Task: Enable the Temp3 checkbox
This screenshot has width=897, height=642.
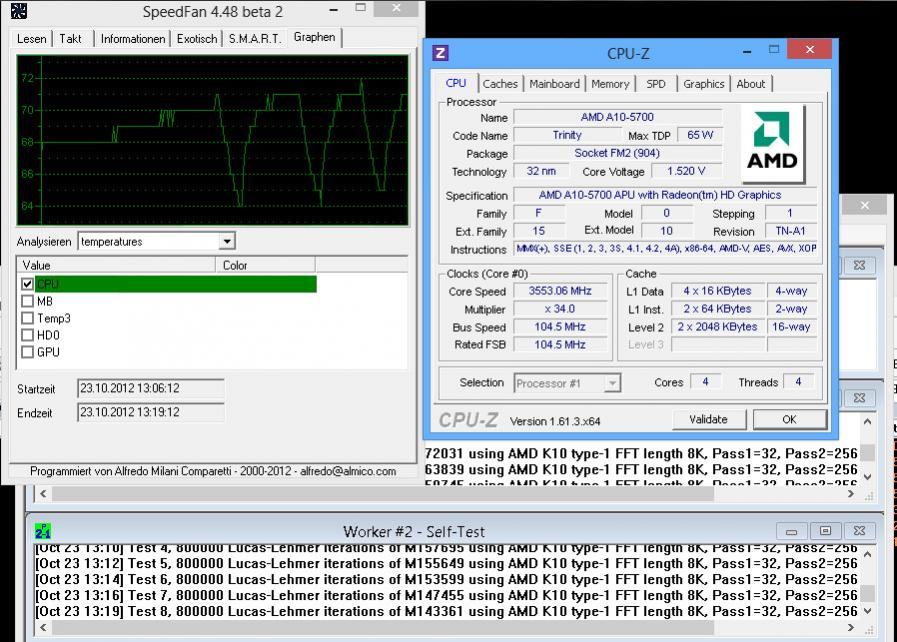Action: pos(27,318)
